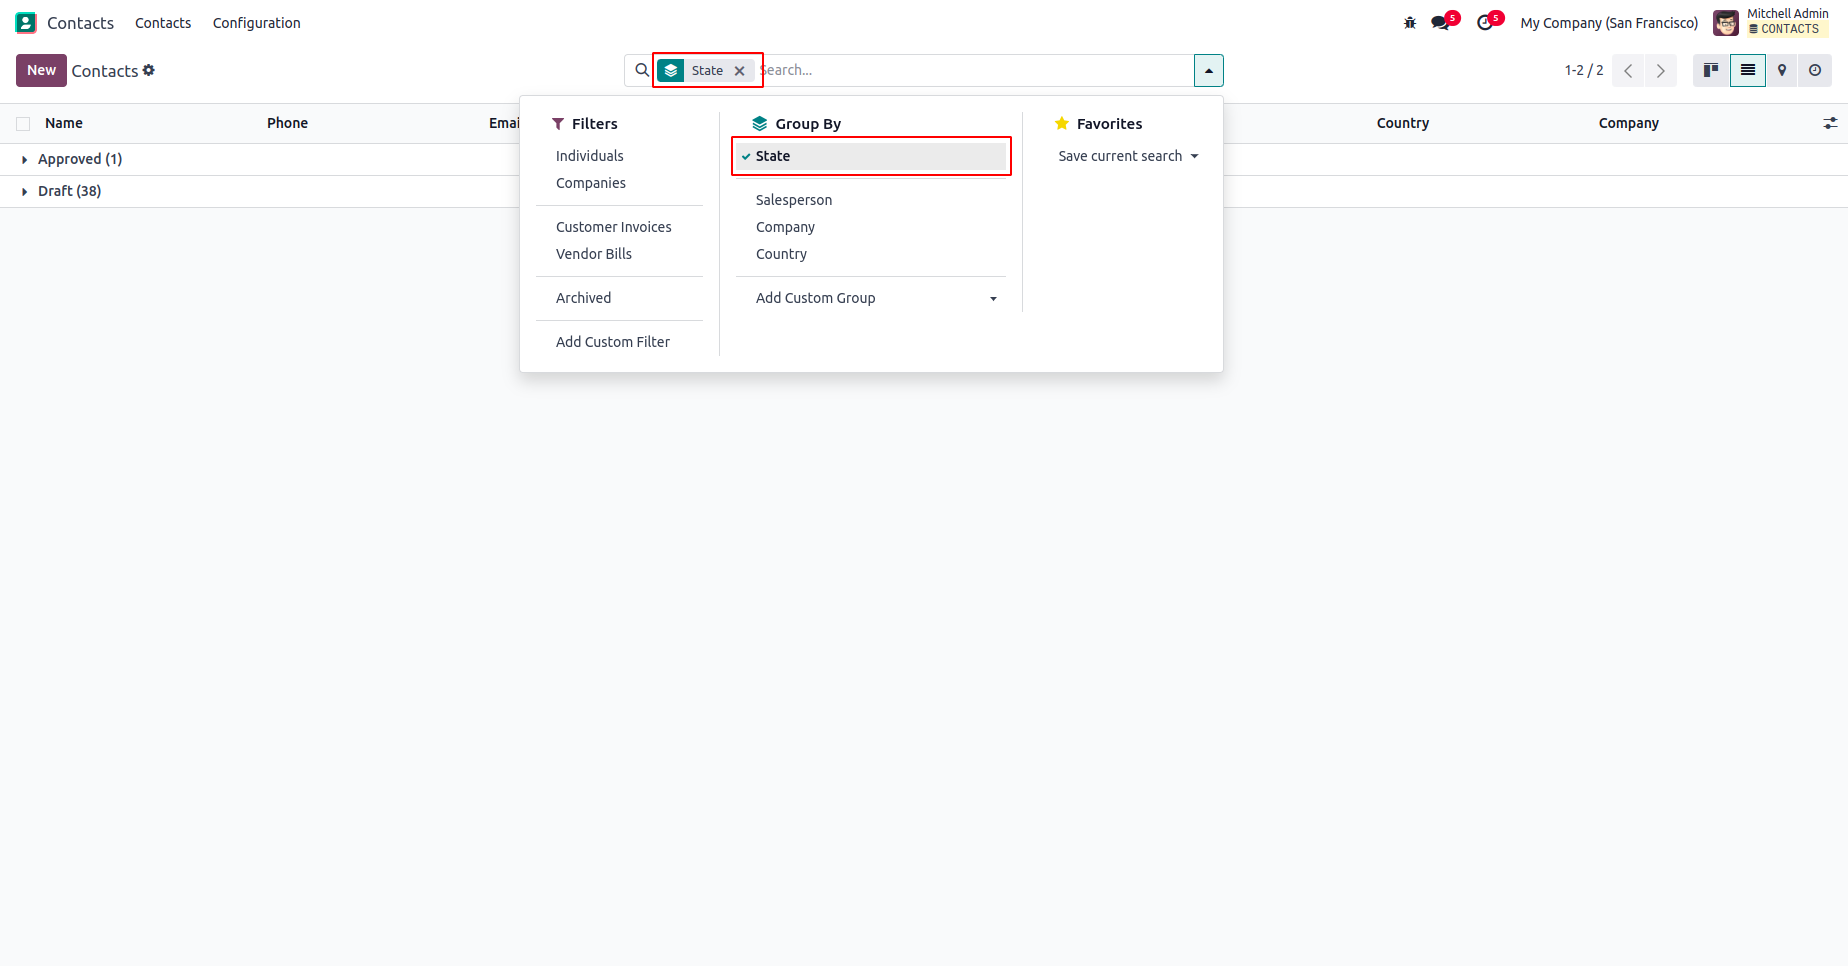
Task: Open the debug bug icon menu
Action: 1410,23
